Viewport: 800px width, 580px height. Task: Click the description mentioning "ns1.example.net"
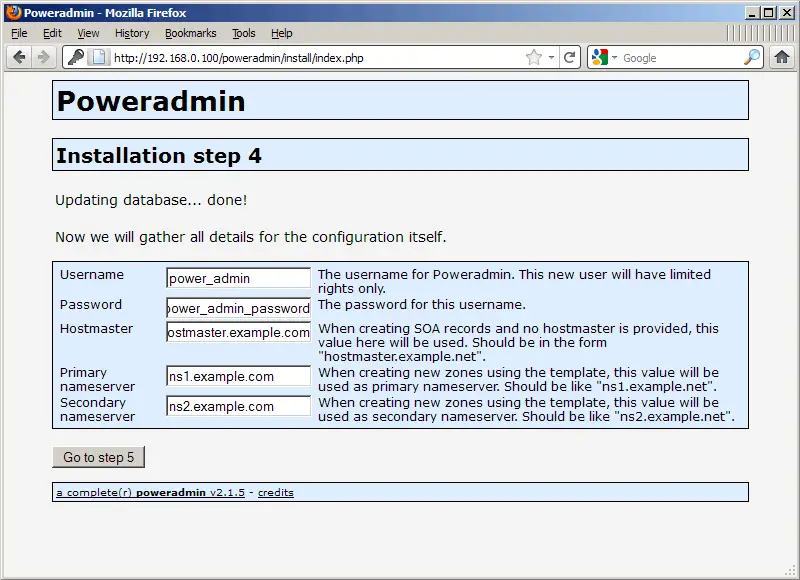tap(518, 380)
